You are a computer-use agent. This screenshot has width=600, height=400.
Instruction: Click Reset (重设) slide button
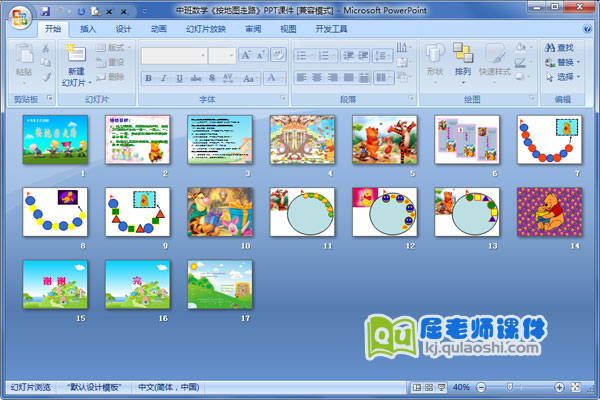[x=110, y=62]
